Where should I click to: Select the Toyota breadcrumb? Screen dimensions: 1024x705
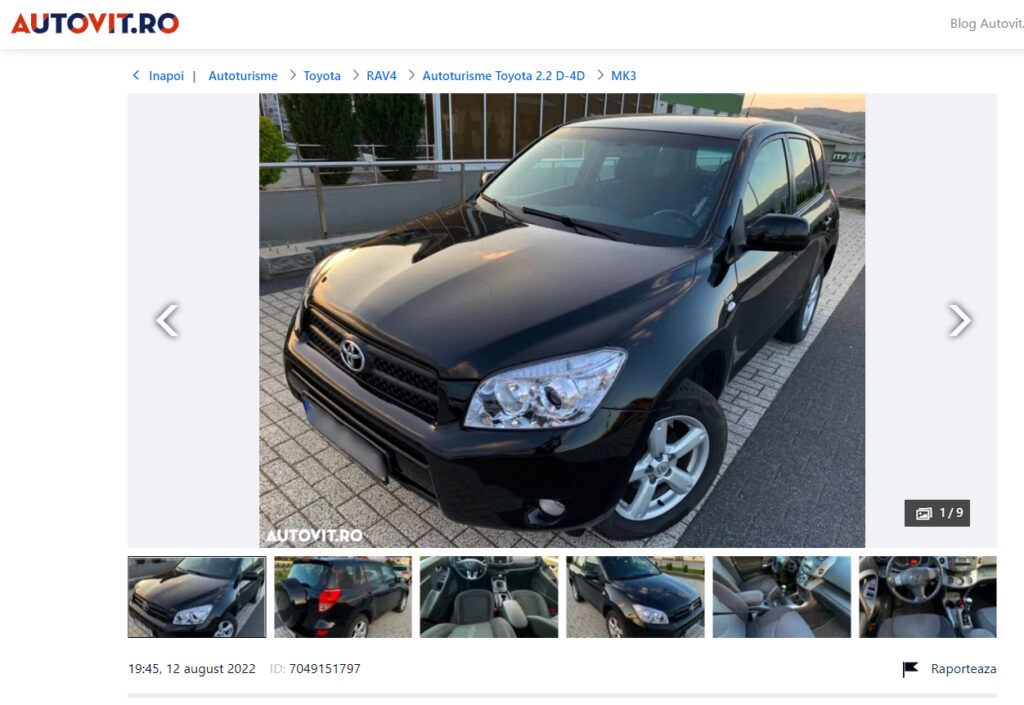(322, 76)
